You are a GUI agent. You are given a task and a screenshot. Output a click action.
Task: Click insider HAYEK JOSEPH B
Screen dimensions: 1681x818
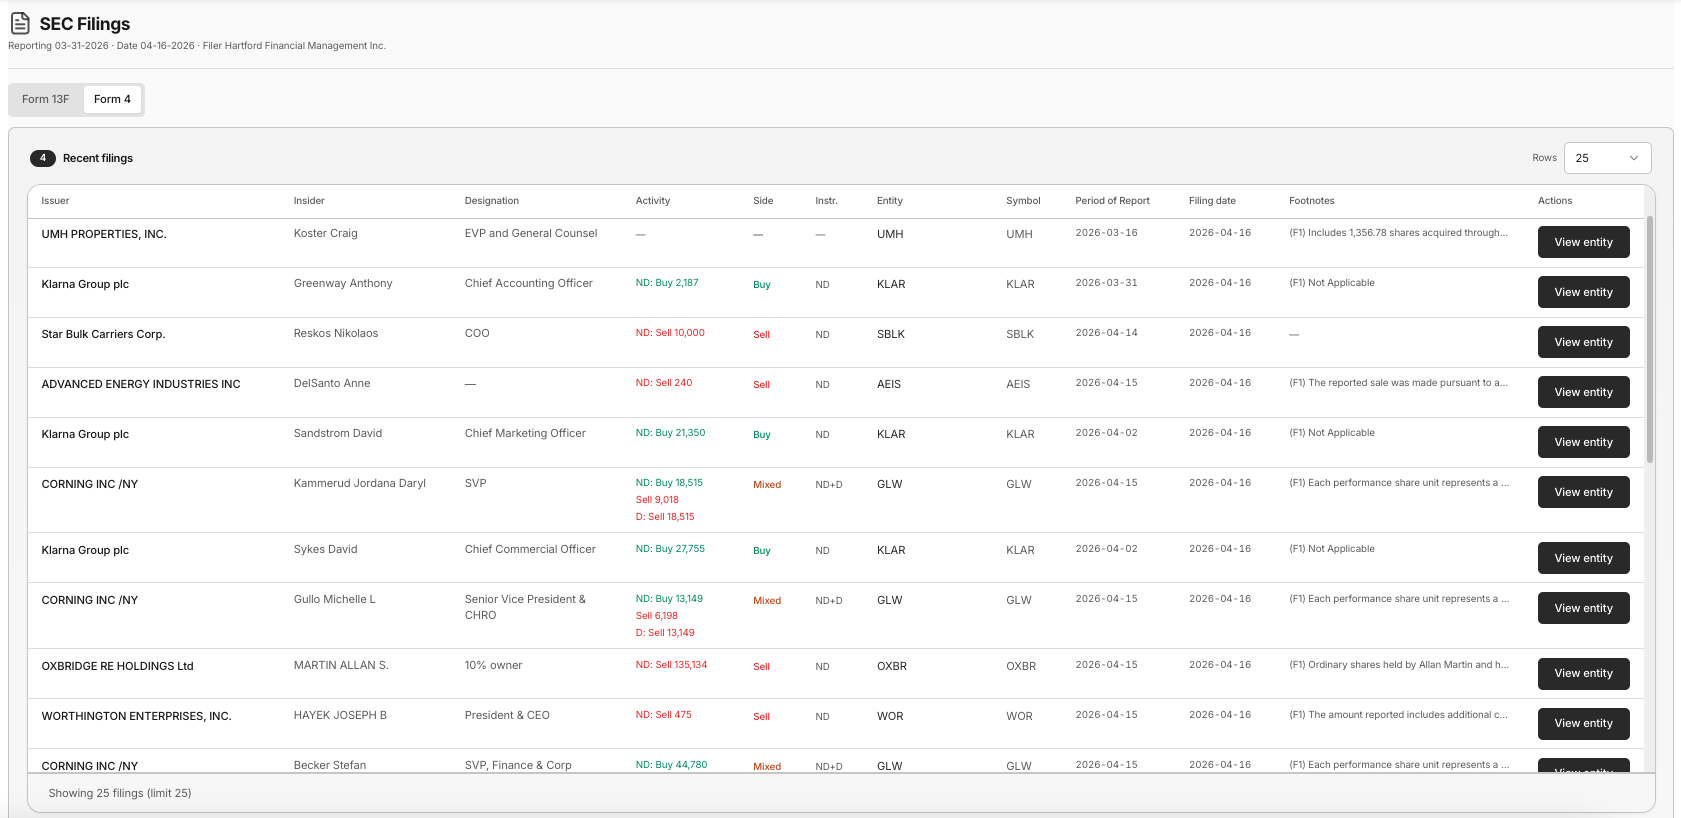tap(340, 715)
